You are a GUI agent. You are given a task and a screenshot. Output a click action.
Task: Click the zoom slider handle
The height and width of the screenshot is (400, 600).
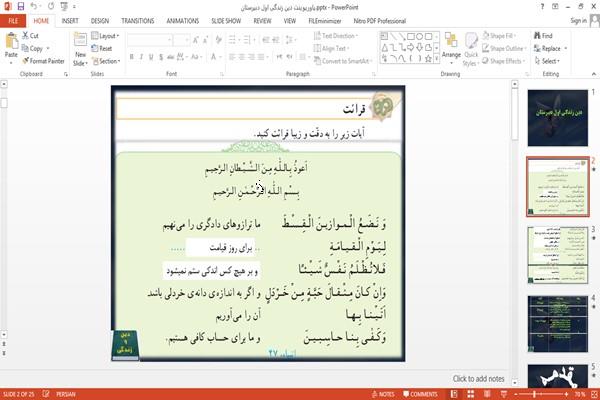[x=534, y=394]
